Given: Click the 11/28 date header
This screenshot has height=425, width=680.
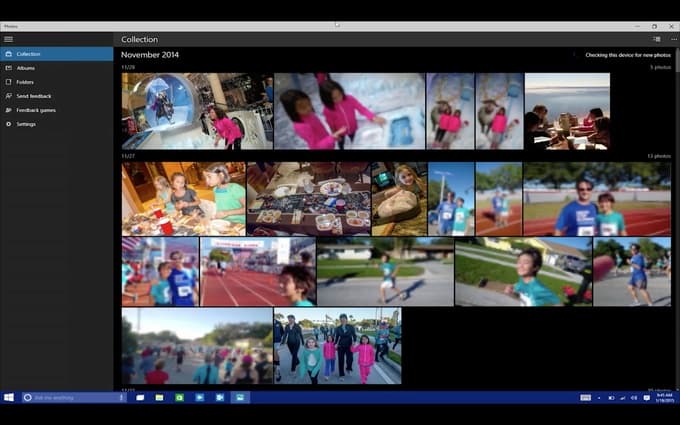Looking at the screenshot, I should tap(128, 67).
